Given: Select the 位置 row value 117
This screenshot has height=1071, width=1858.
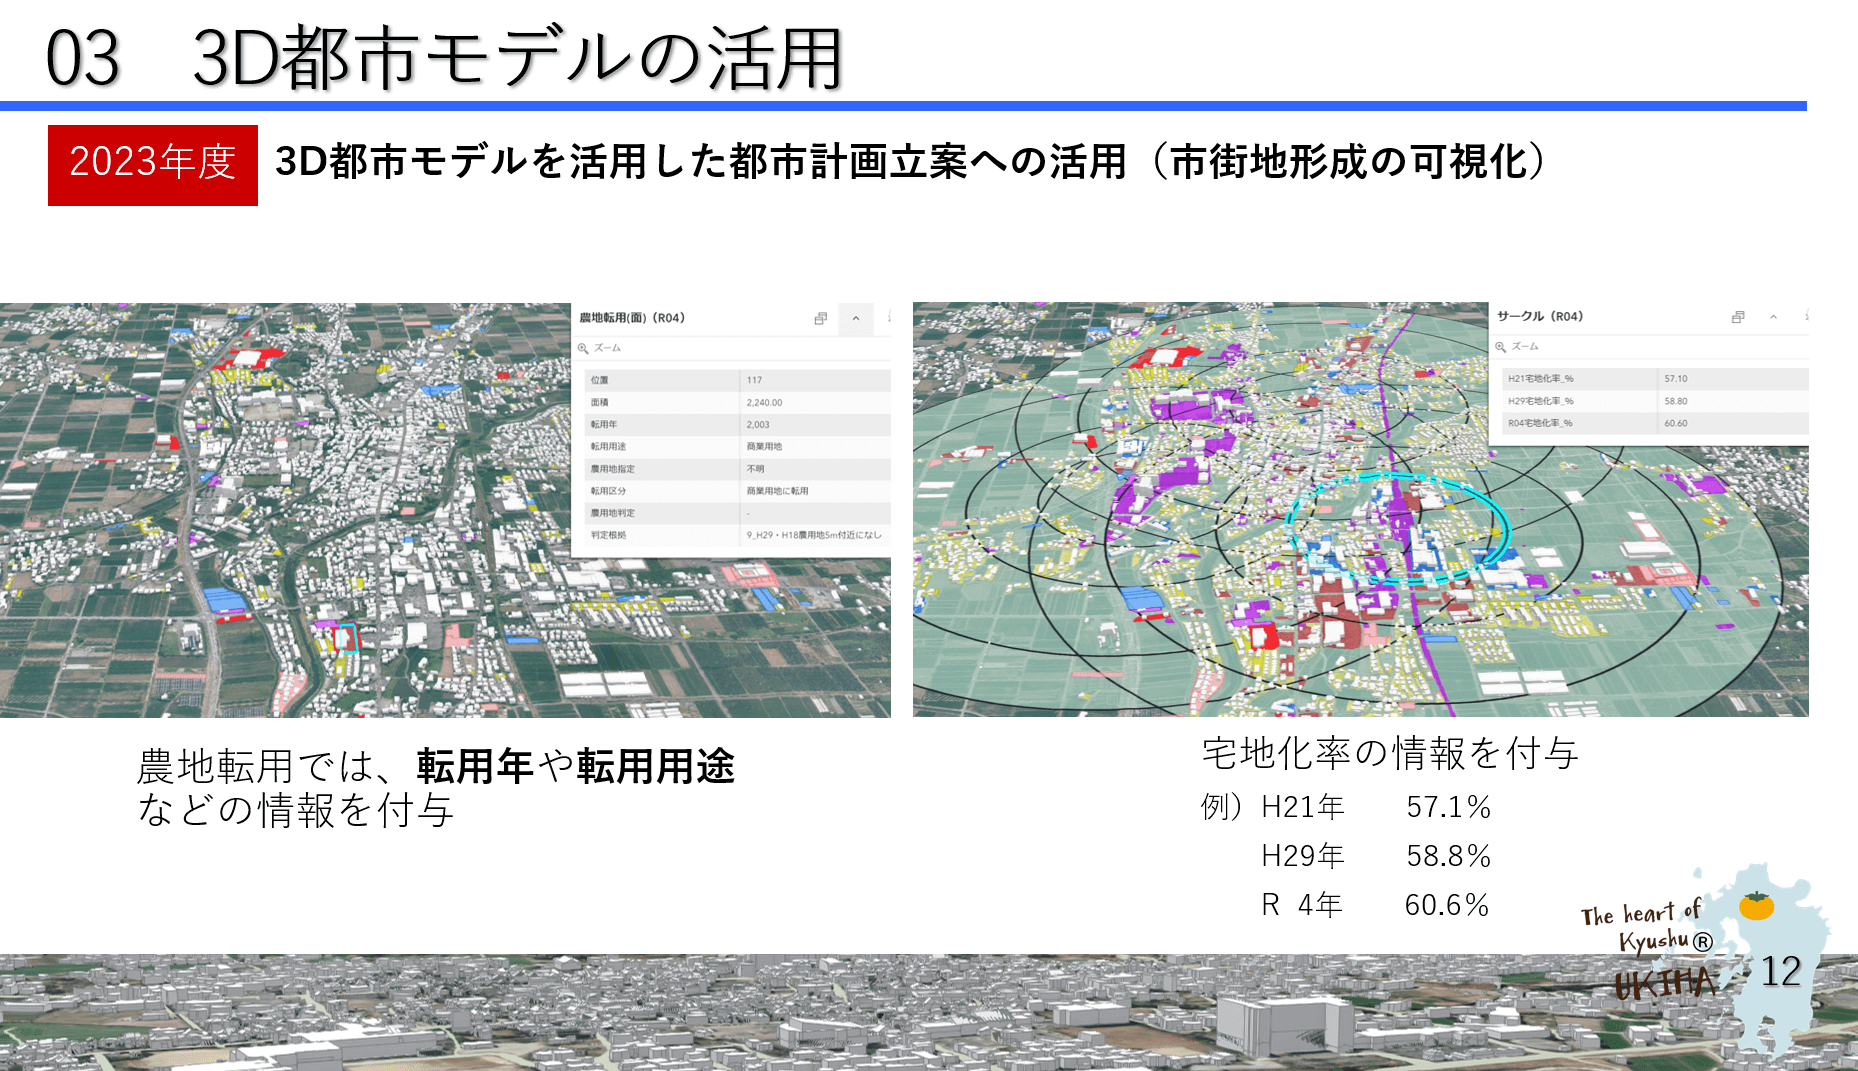Looking at the screenshot, I should pyautogui.click(x=754, y=380).
